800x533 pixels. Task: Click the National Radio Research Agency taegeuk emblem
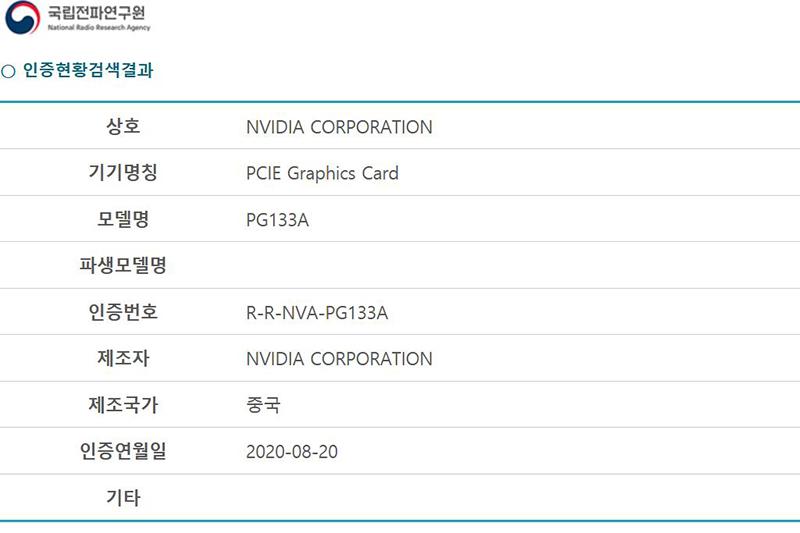pyautogui.click(x=22, y=18)
